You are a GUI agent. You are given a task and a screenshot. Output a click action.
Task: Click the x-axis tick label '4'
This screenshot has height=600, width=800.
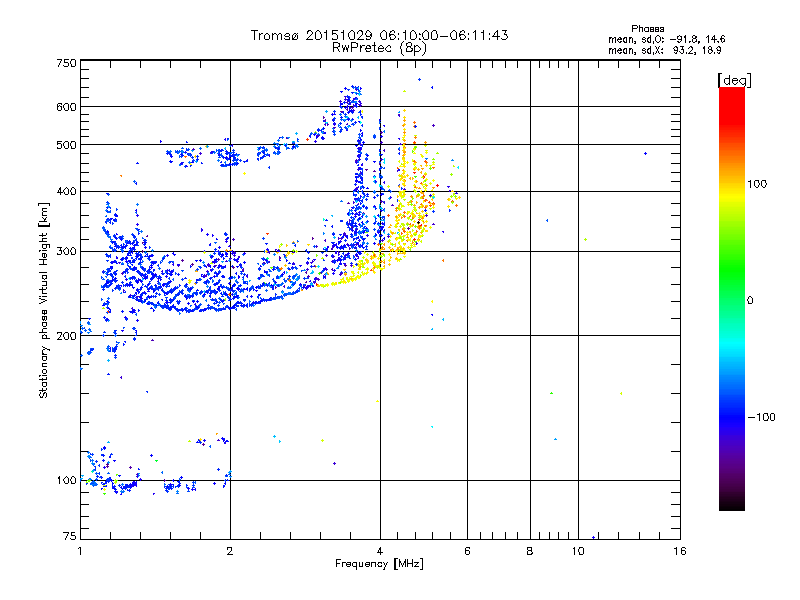(380, 551)
